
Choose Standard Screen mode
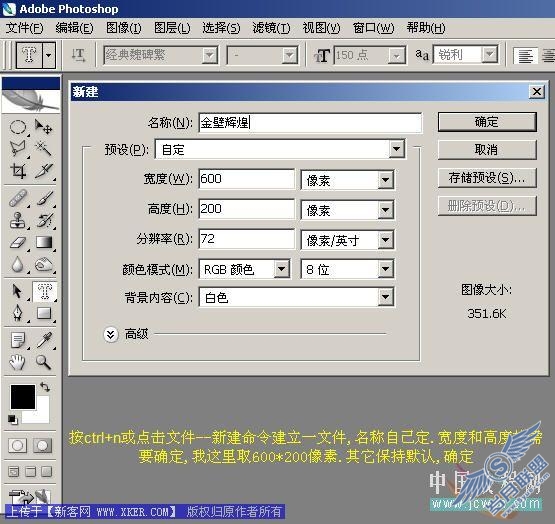14,472
